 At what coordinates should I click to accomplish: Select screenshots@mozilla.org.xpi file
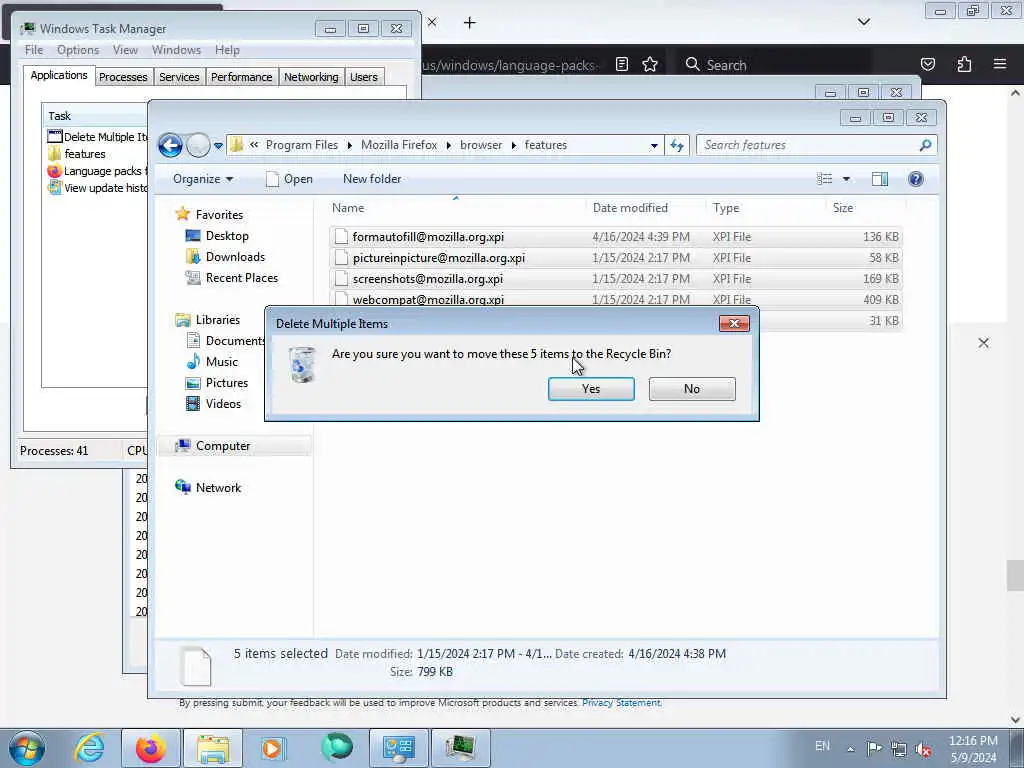(616, 279)
